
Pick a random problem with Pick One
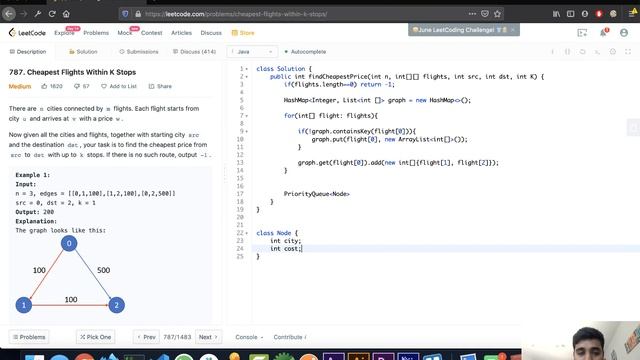pos(96,337)
